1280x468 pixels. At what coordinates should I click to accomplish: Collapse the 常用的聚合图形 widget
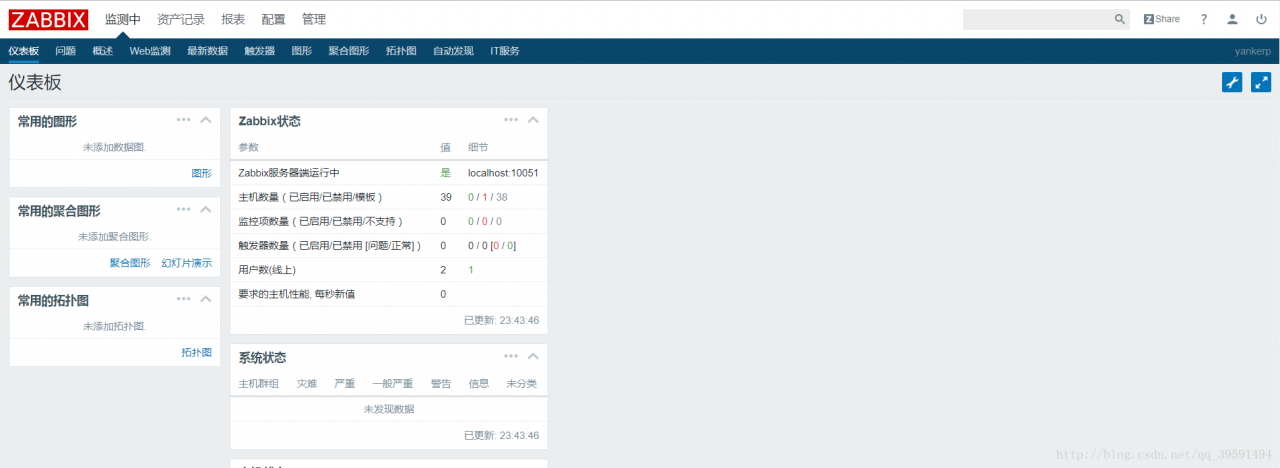(206, 210)
